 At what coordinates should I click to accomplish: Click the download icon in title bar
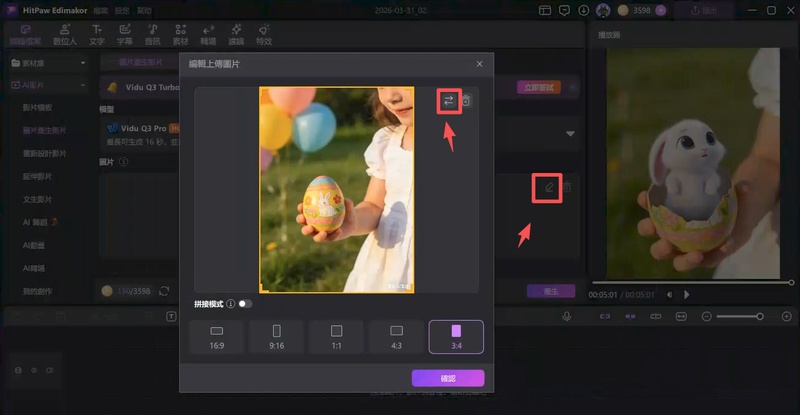click(584, 10)
